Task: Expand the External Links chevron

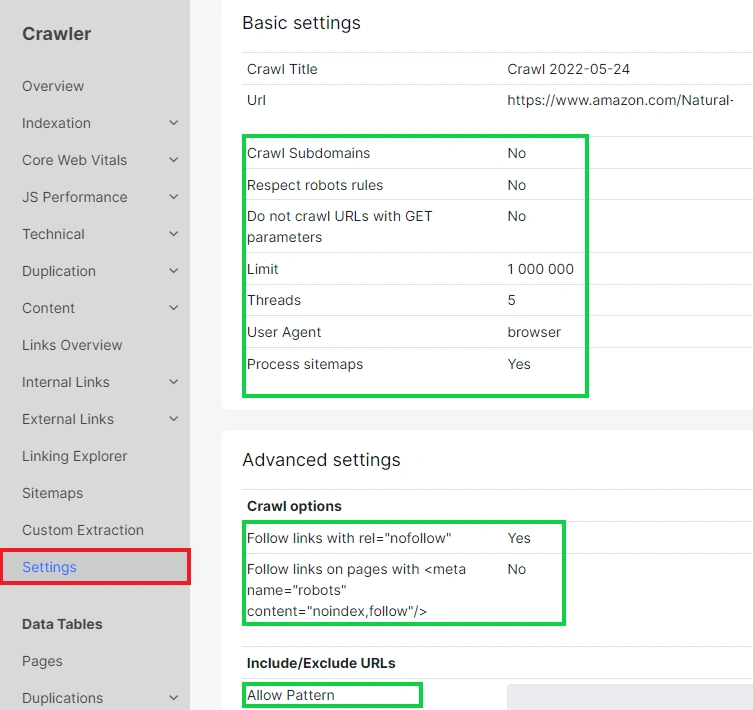Action: click(173, 419)
